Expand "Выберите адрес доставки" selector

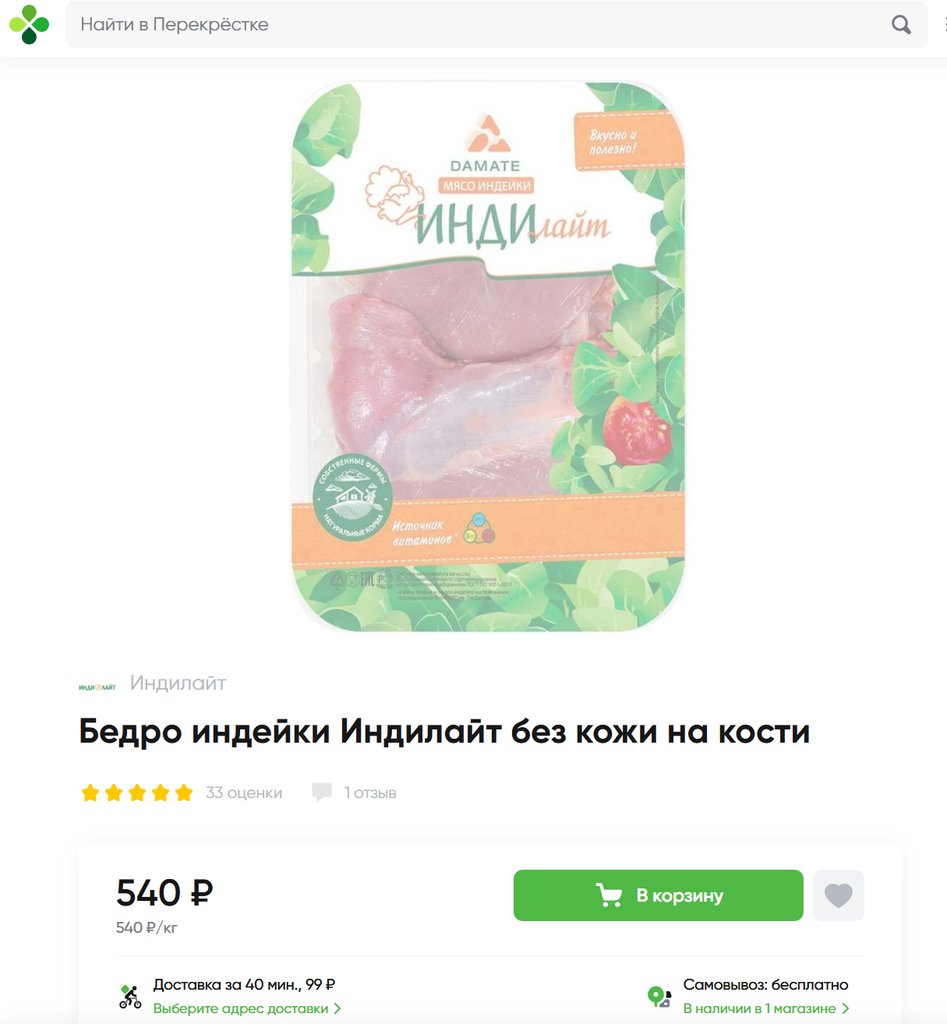pos(247,1008)
